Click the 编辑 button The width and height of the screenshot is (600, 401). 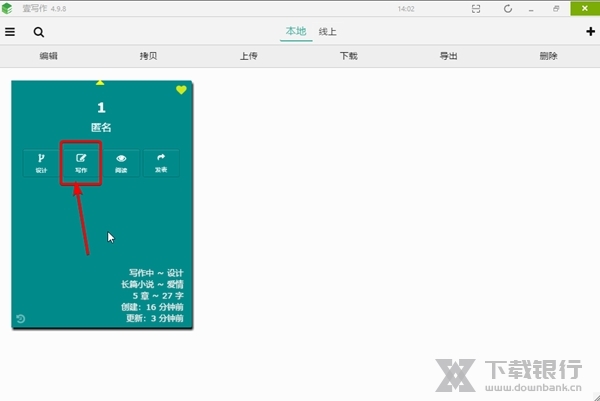coord(48,57)
